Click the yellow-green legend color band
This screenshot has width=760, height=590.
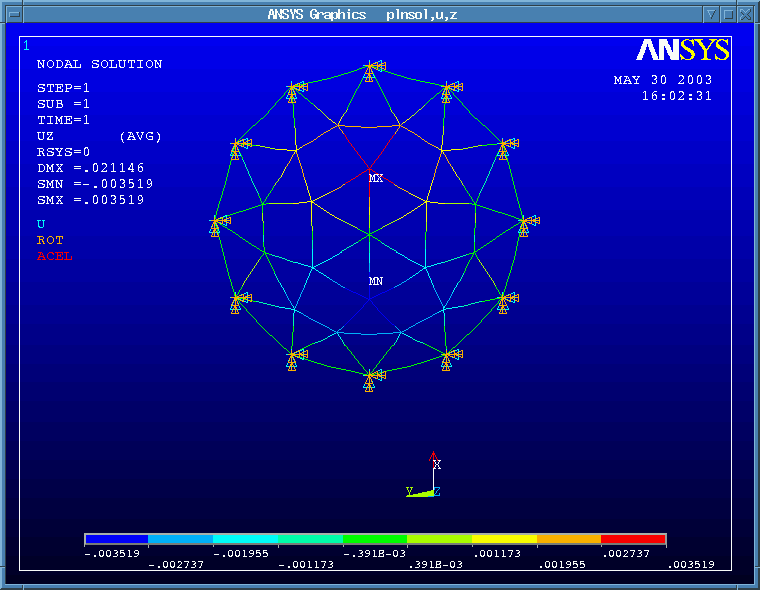440,539
